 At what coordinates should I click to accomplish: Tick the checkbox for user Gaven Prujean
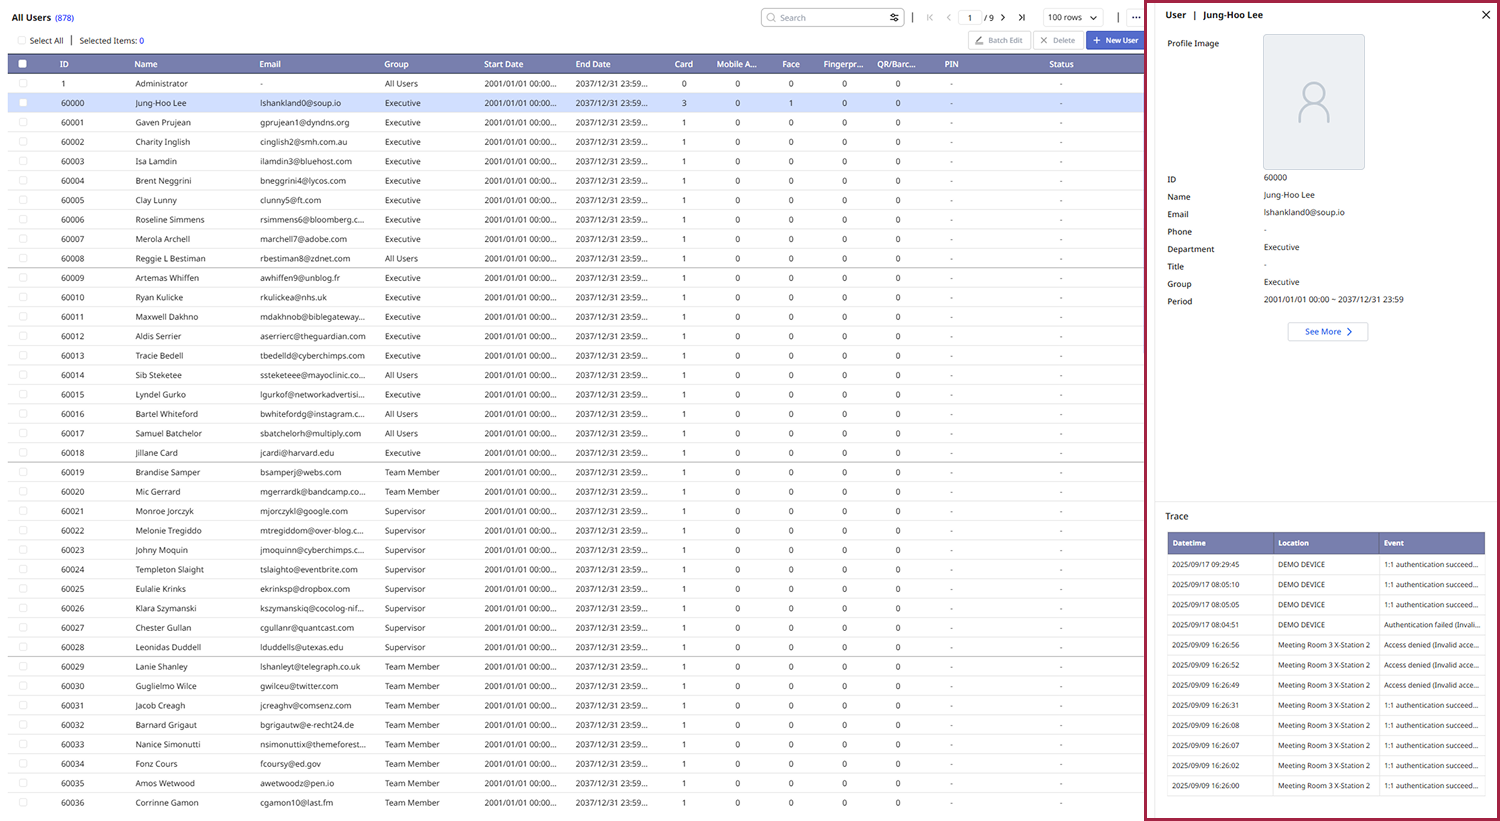tap(23, 123)
